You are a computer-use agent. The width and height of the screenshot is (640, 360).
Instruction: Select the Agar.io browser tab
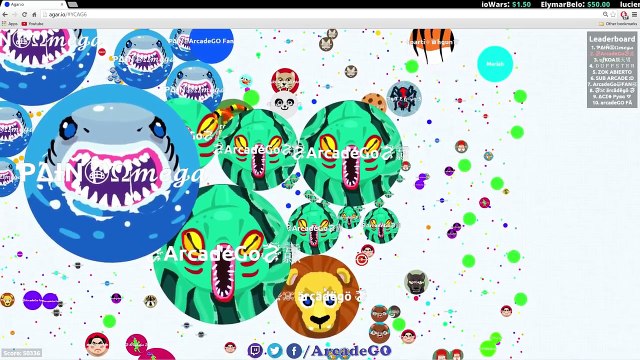(x=33, y=4)
